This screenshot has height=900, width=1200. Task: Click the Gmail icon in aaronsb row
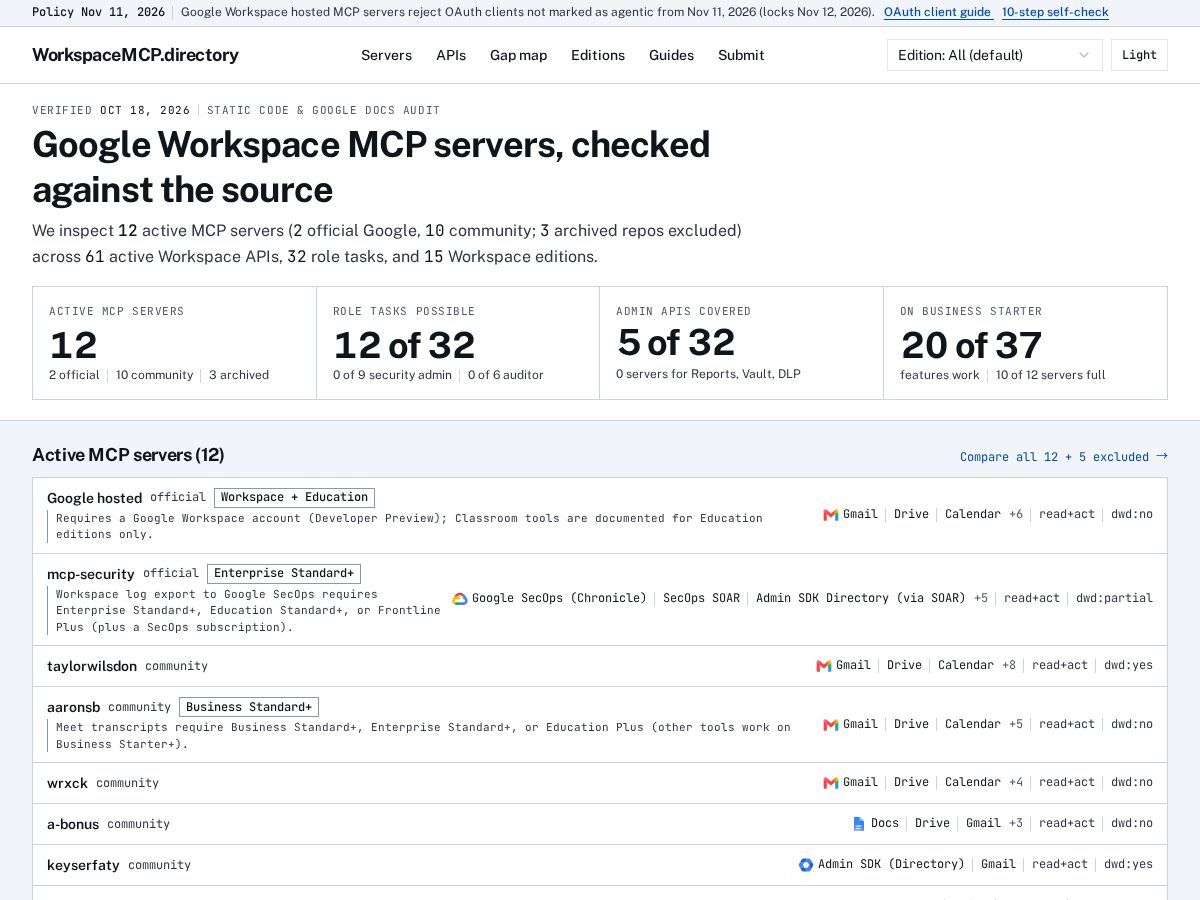[x=830, y=725]
